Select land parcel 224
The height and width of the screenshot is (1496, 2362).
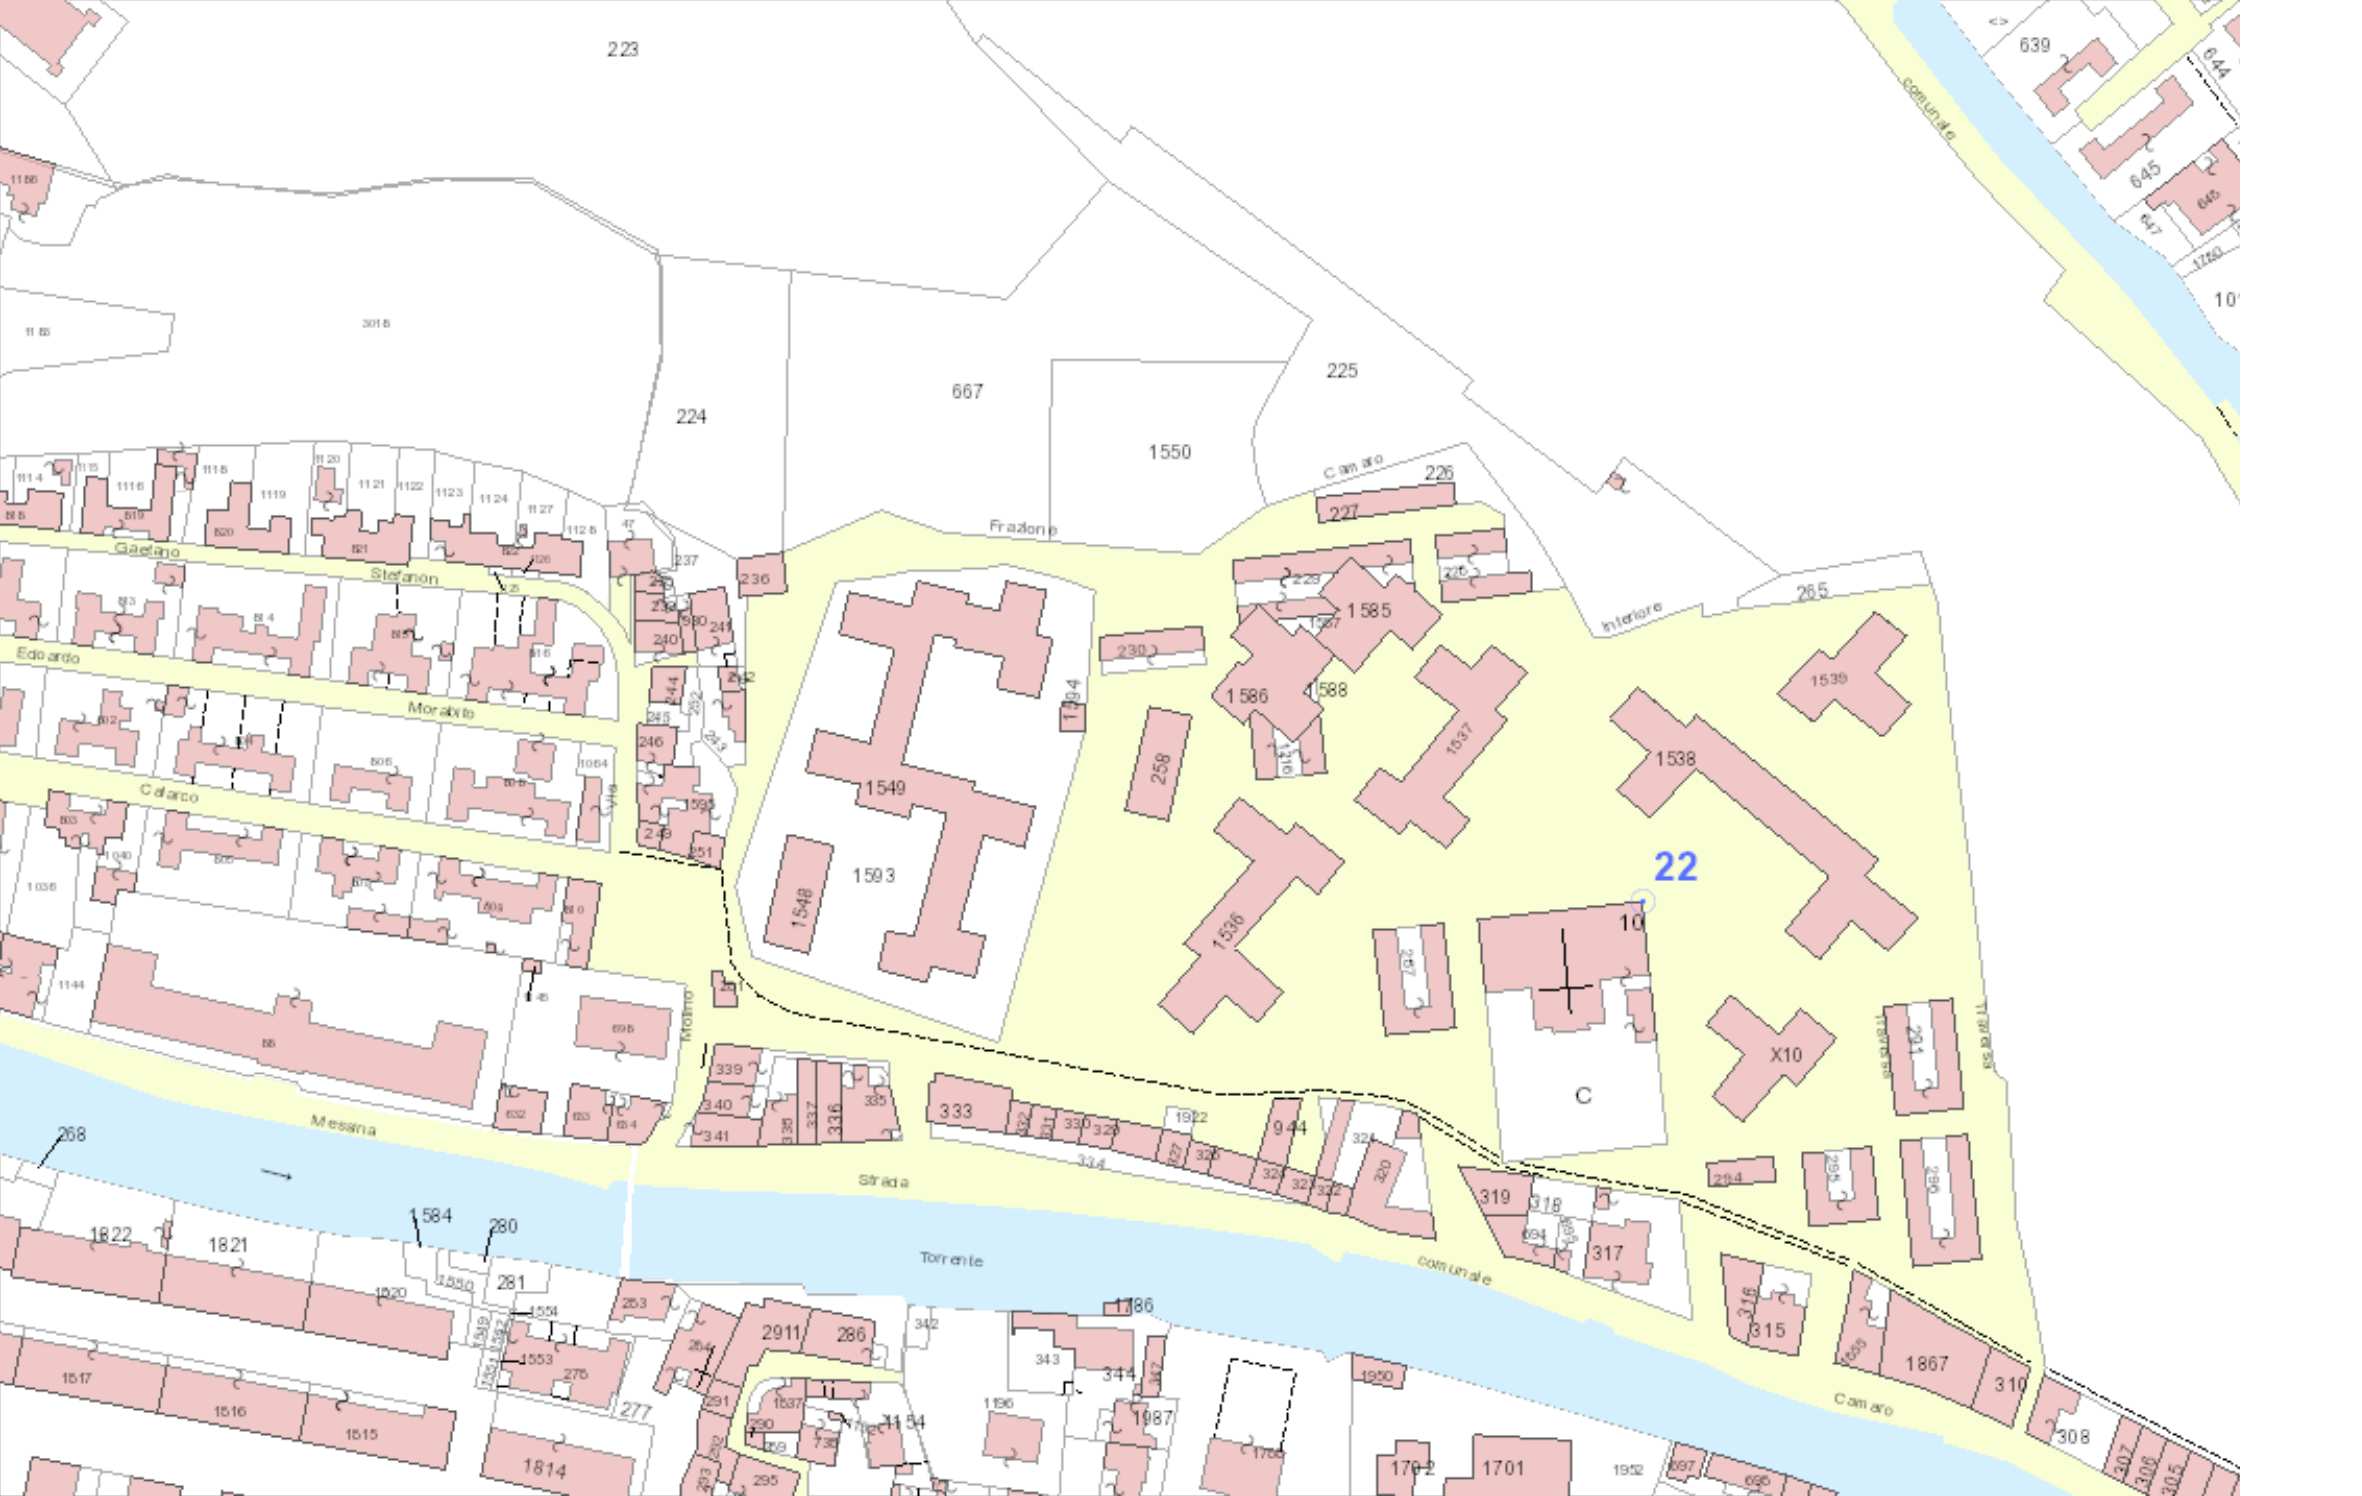[691, 416]
